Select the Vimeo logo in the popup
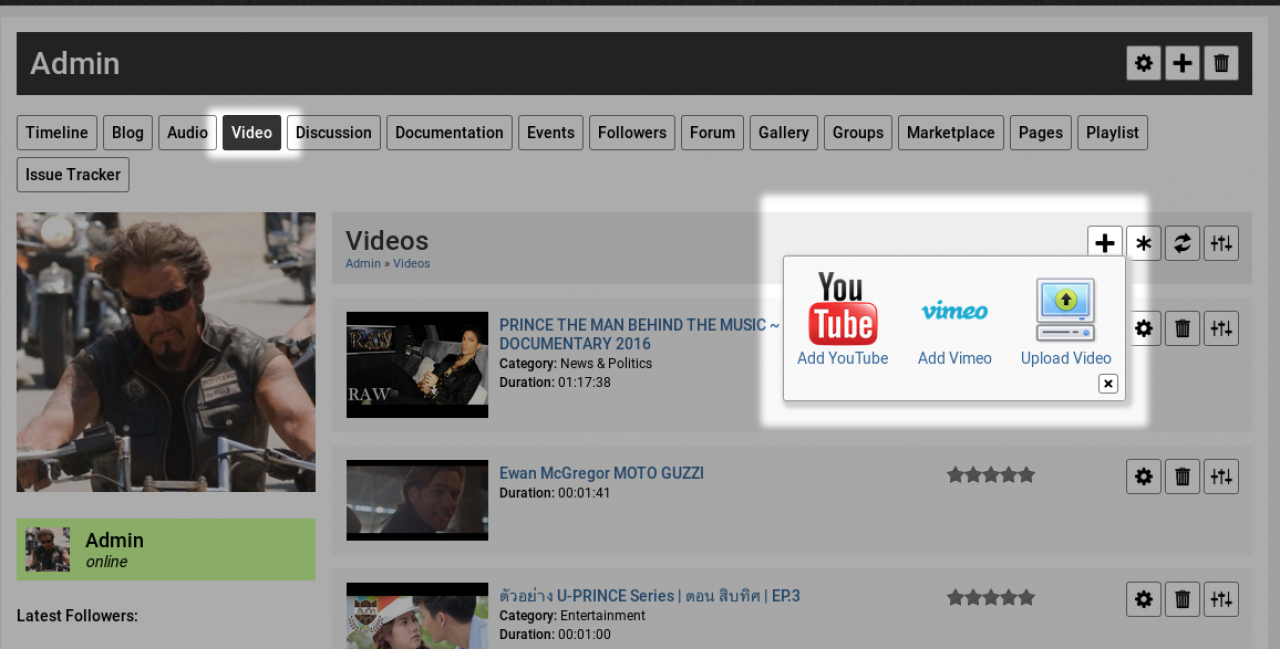 pos(955,311)
